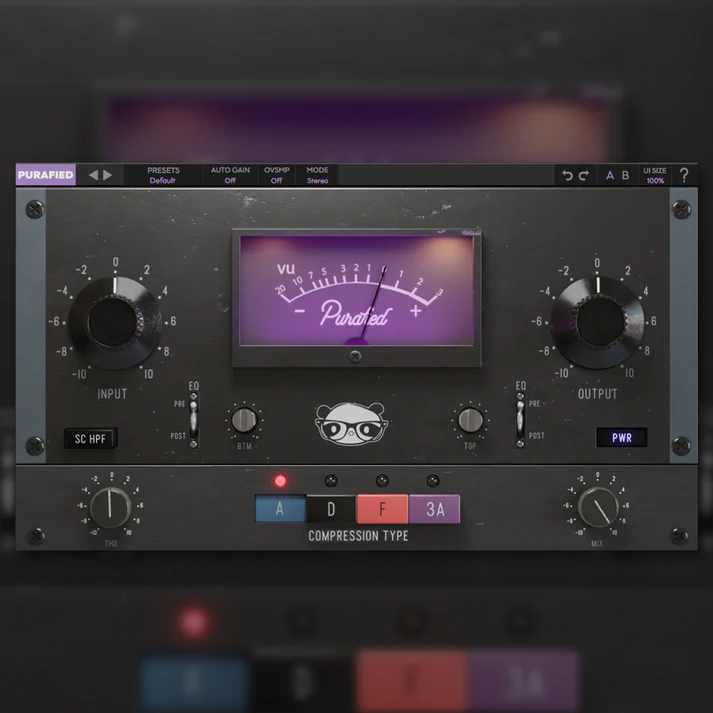
Task: Select compression type D
Action: [x=331, y=509]
